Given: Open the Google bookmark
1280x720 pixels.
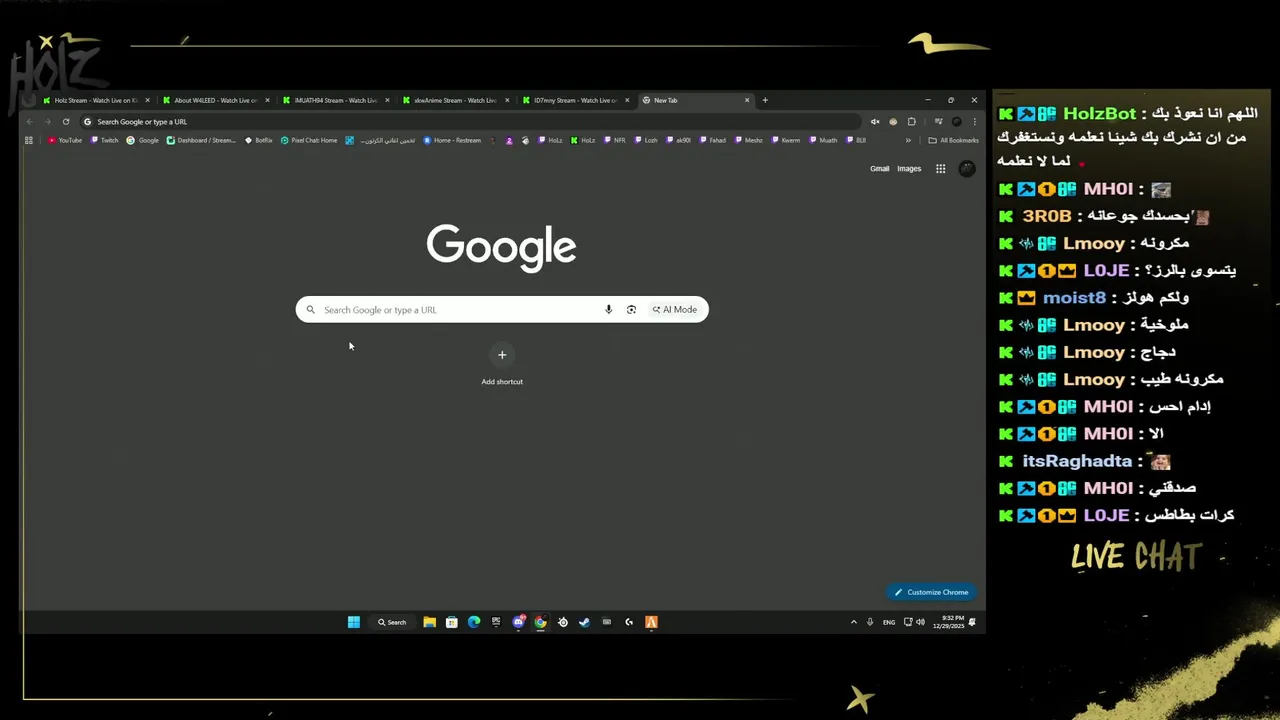Looking at the screenshot, I should (x=143, y=141).
